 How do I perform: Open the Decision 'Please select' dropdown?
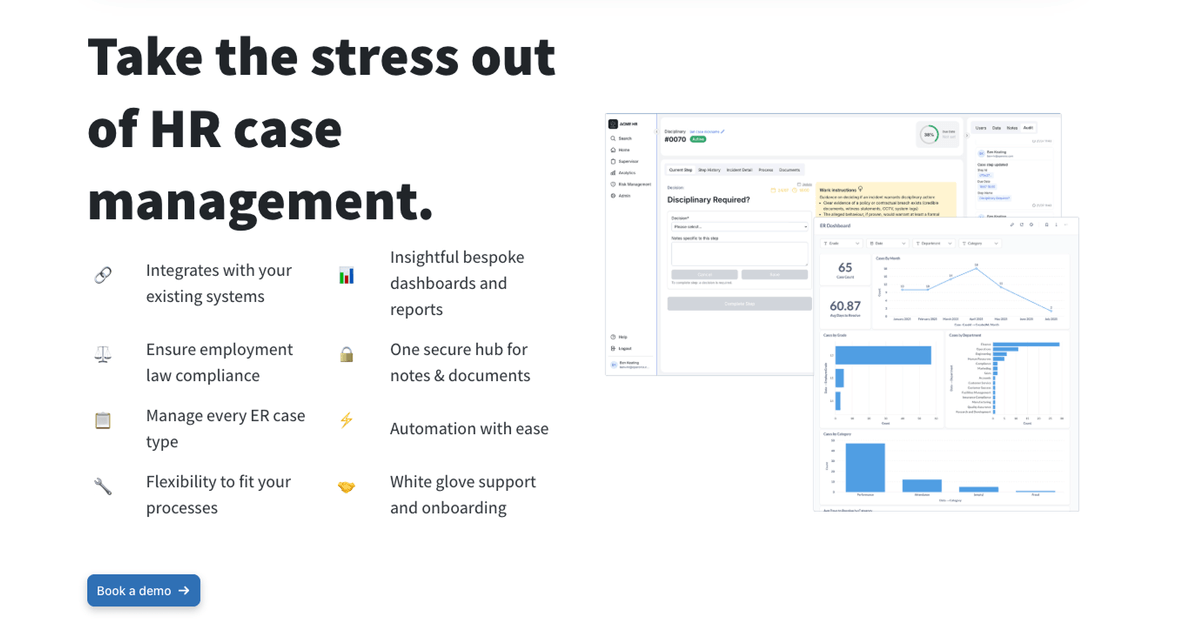tap(739, 226)
